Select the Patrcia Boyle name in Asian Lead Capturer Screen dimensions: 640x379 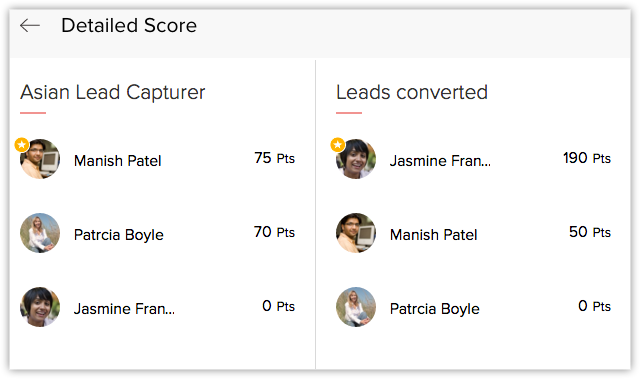[119, 235]
